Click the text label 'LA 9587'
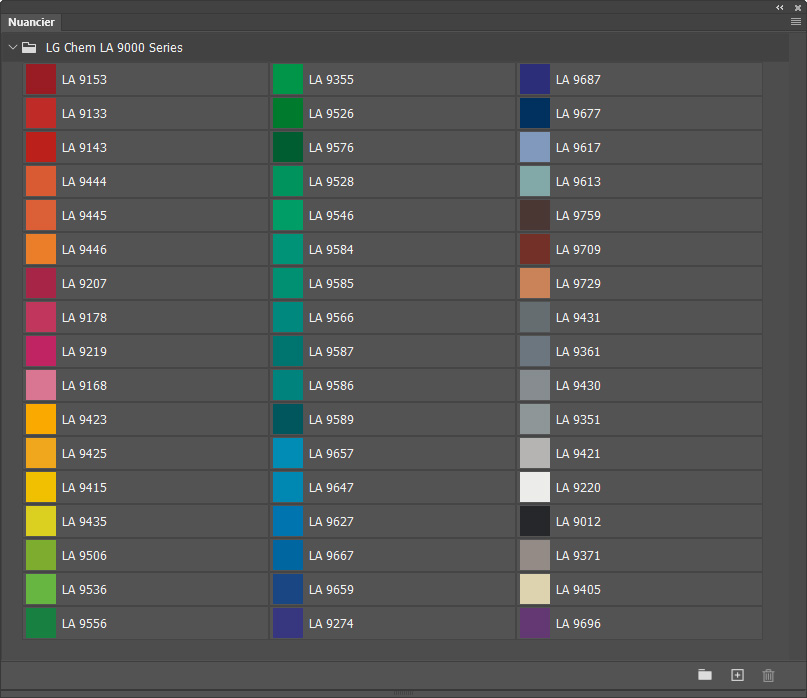 (x=331, y=352)
